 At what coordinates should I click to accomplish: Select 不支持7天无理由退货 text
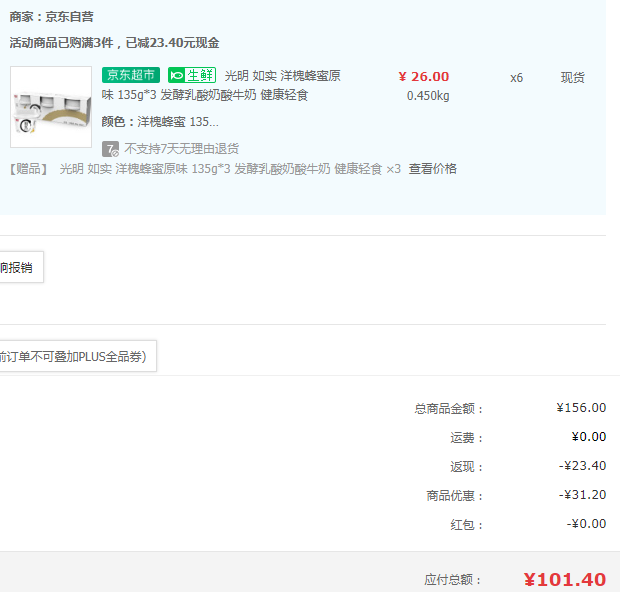click(181, 149)
